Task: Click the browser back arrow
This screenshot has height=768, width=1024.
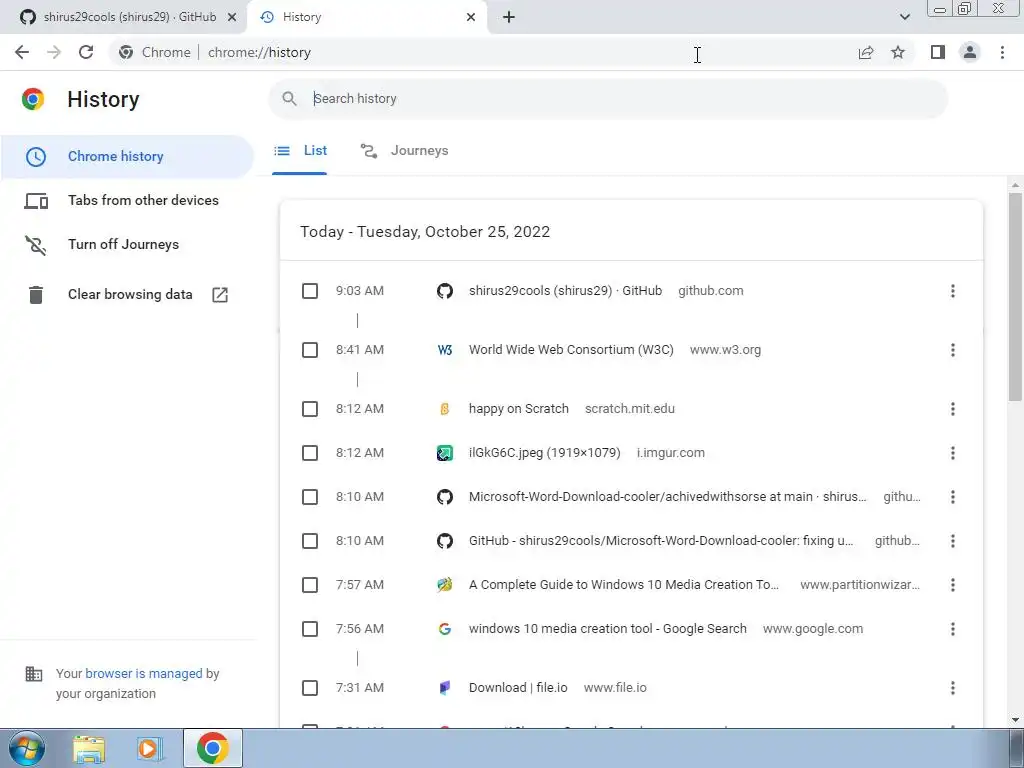Action: coord(22,52)
